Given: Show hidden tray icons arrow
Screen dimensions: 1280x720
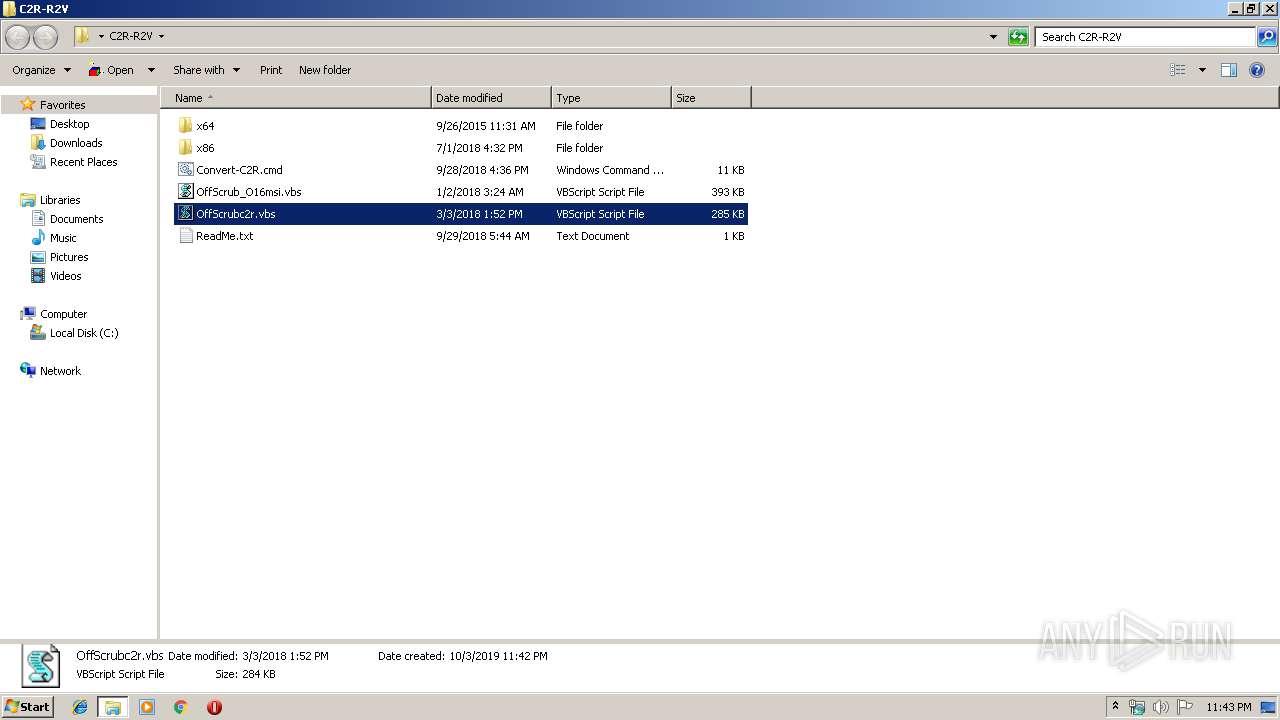Looking at the screenshot, I should (1116, 707).
